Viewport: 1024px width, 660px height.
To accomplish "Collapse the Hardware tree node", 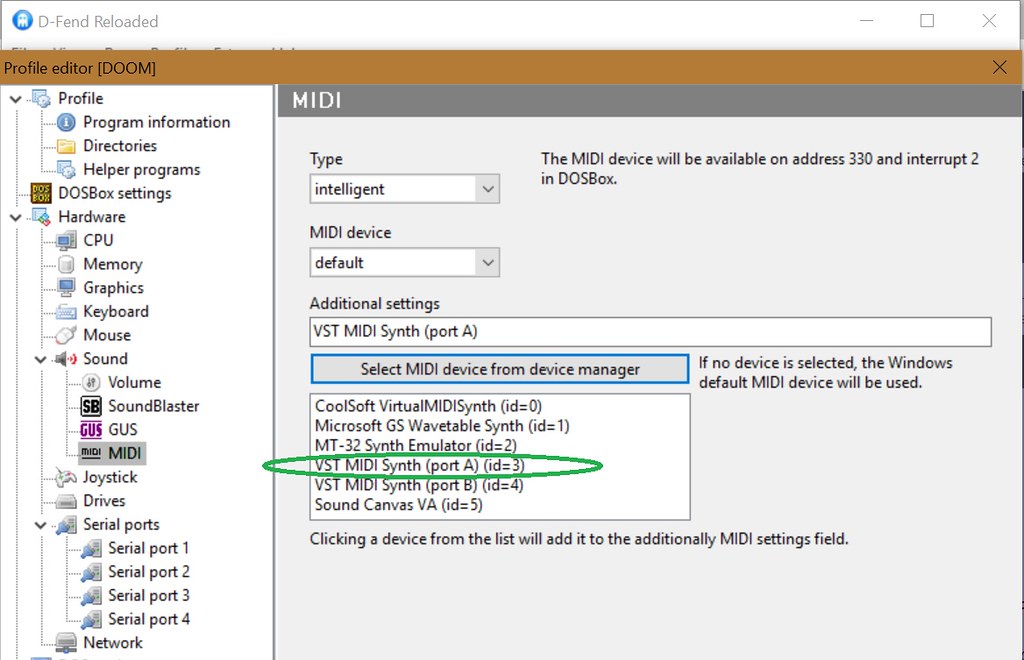I will pos(16,217).
